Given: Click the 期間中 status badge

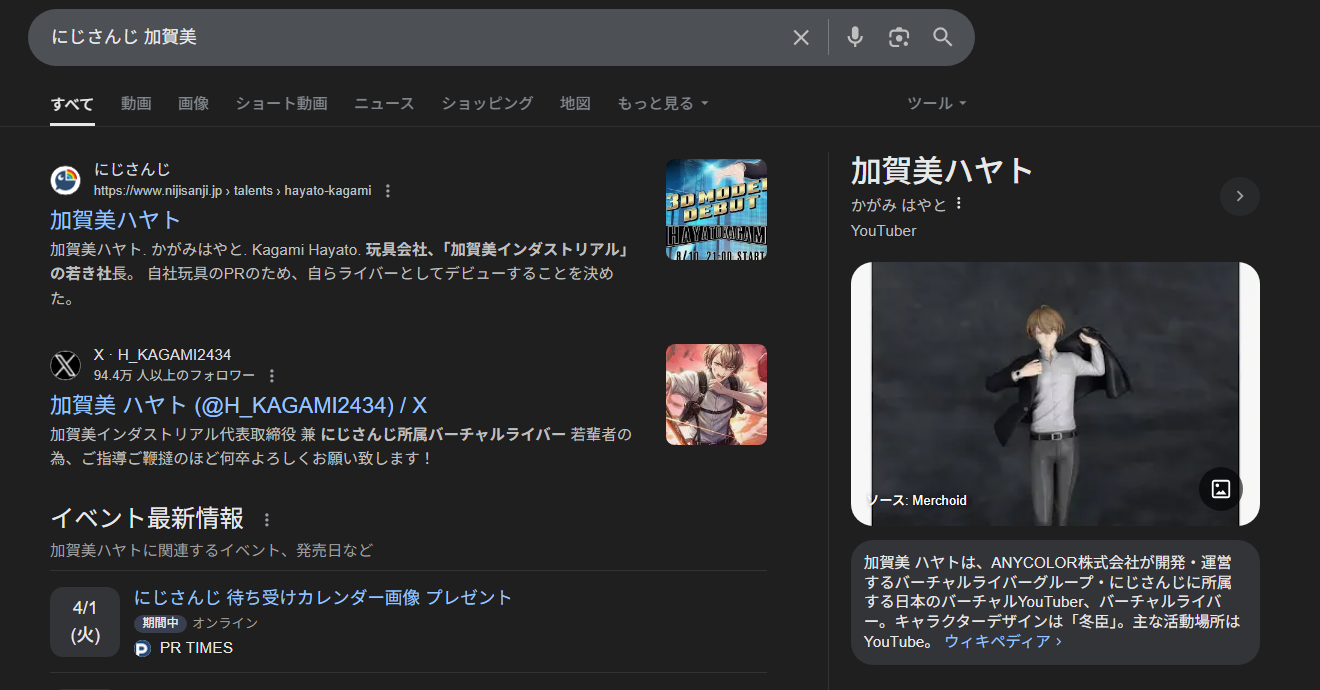Looking at the screenshot, I should [160, 623].
